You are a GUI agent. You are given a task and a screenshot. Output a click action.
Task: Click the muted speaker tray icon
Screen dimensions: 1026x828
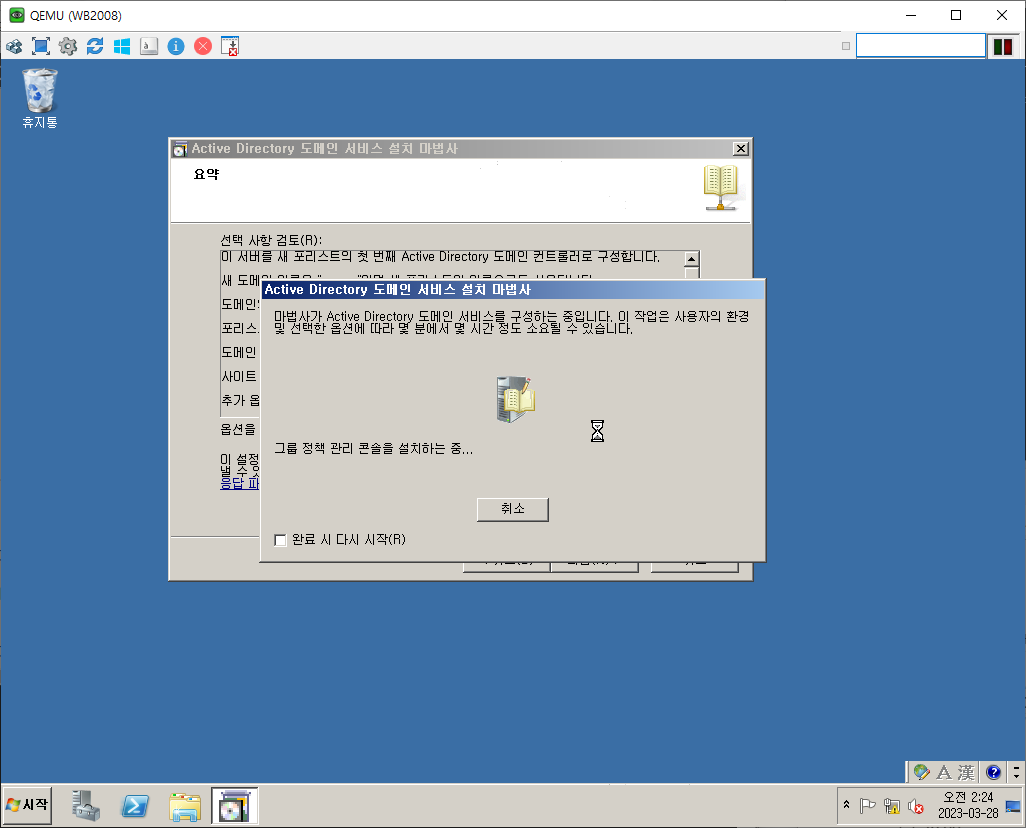pos(915,806)
